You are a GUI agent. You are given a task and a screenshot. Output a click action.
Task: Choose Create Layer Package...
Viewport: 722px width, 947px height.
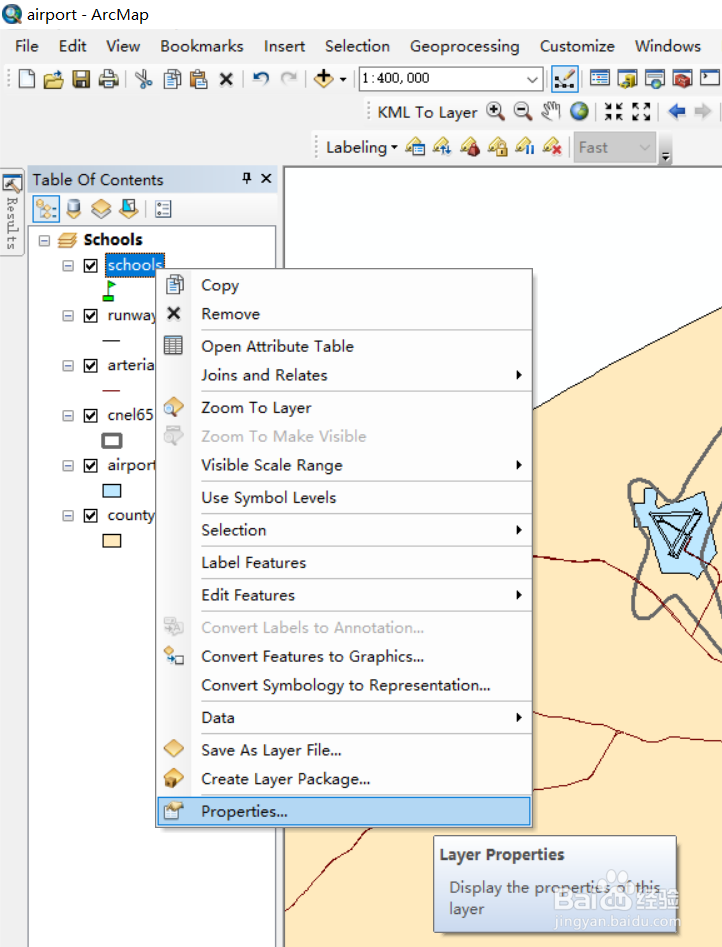click(344, 779)
